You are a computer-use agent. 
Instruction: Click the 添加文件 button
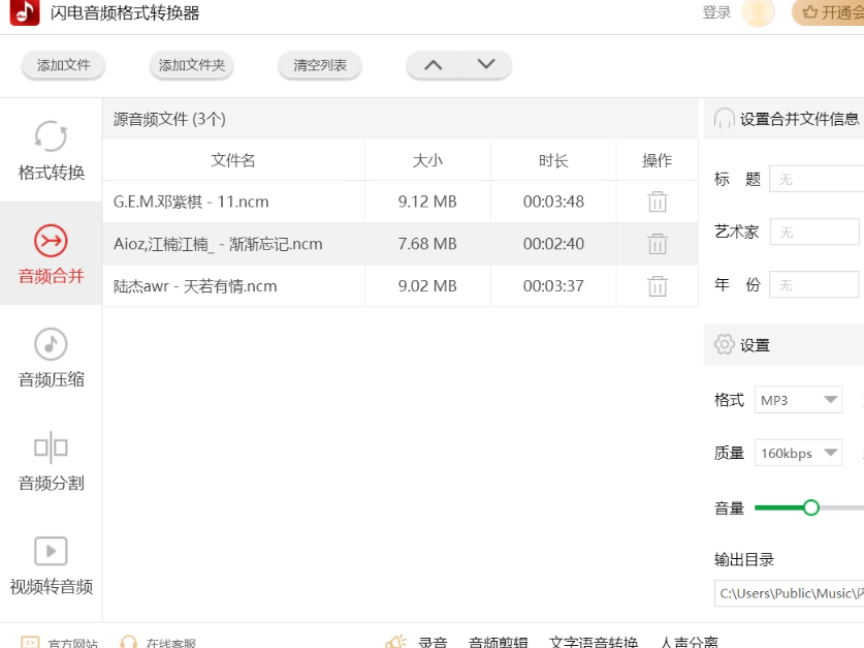(x=63, y=65)
